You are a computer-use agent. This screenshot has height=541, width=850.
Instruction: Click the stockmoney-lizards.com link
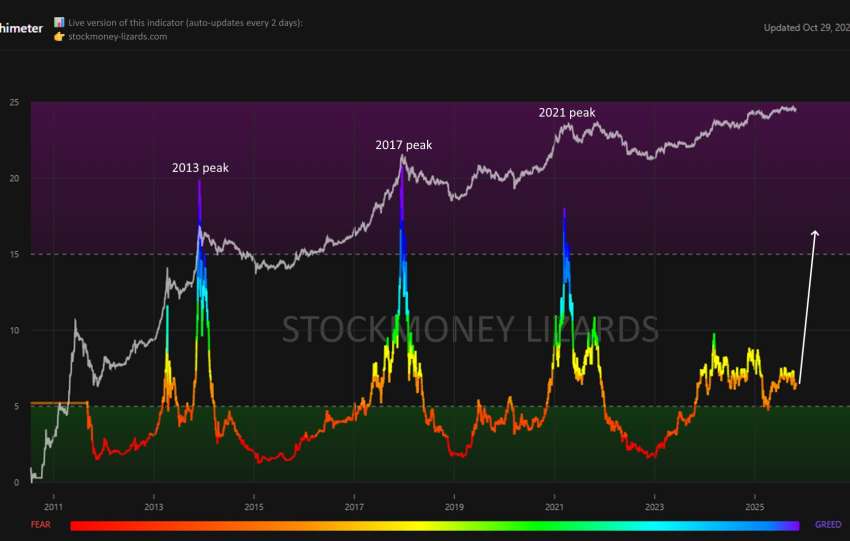click(117, 36)
